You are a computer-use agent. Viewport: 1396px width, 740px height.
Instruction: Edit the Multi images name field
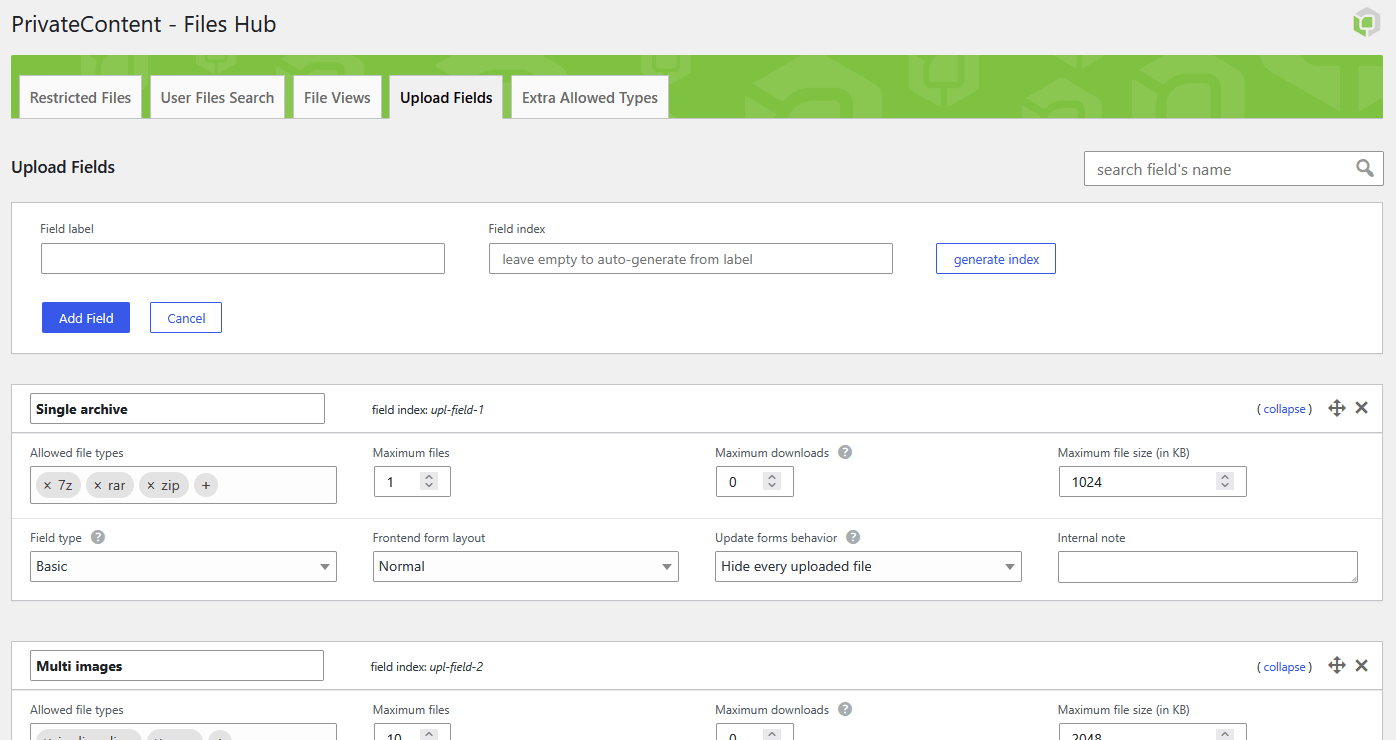(x=177, y=666)
